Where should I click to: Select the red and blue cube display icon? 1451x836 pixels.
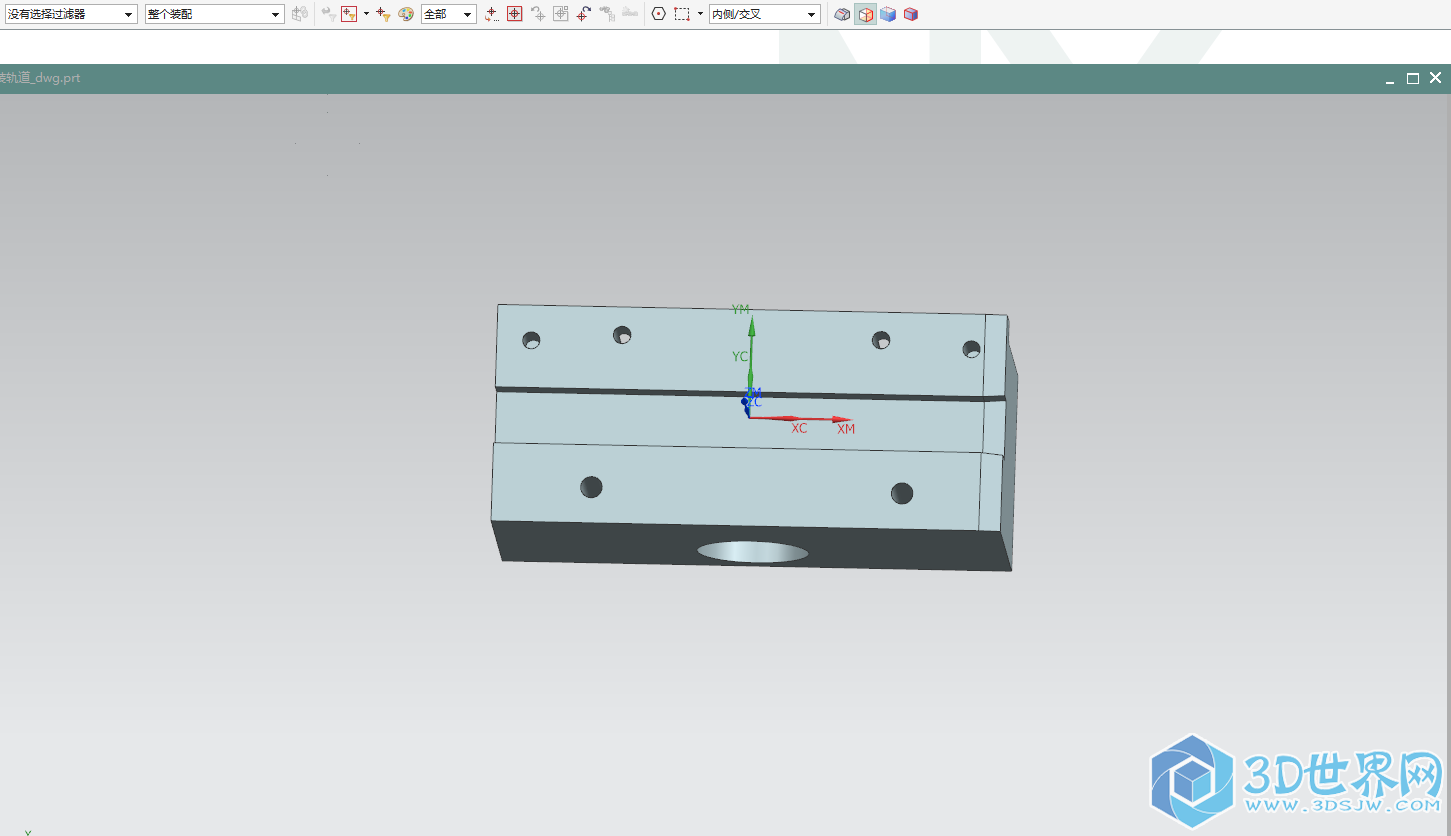click(x=911, y=14)
